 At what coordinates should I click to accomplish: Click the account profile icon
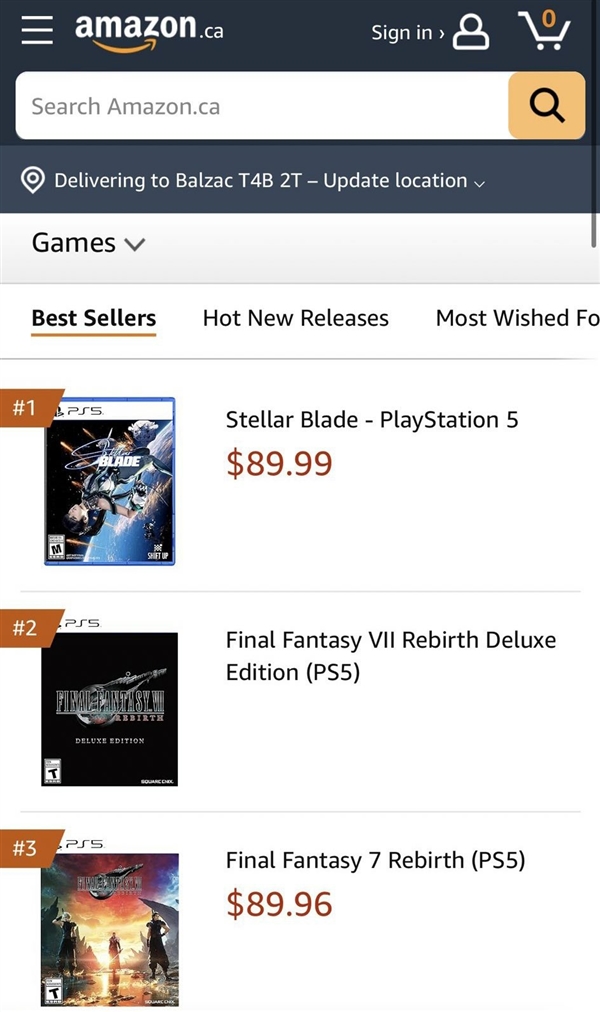(471, 32)
